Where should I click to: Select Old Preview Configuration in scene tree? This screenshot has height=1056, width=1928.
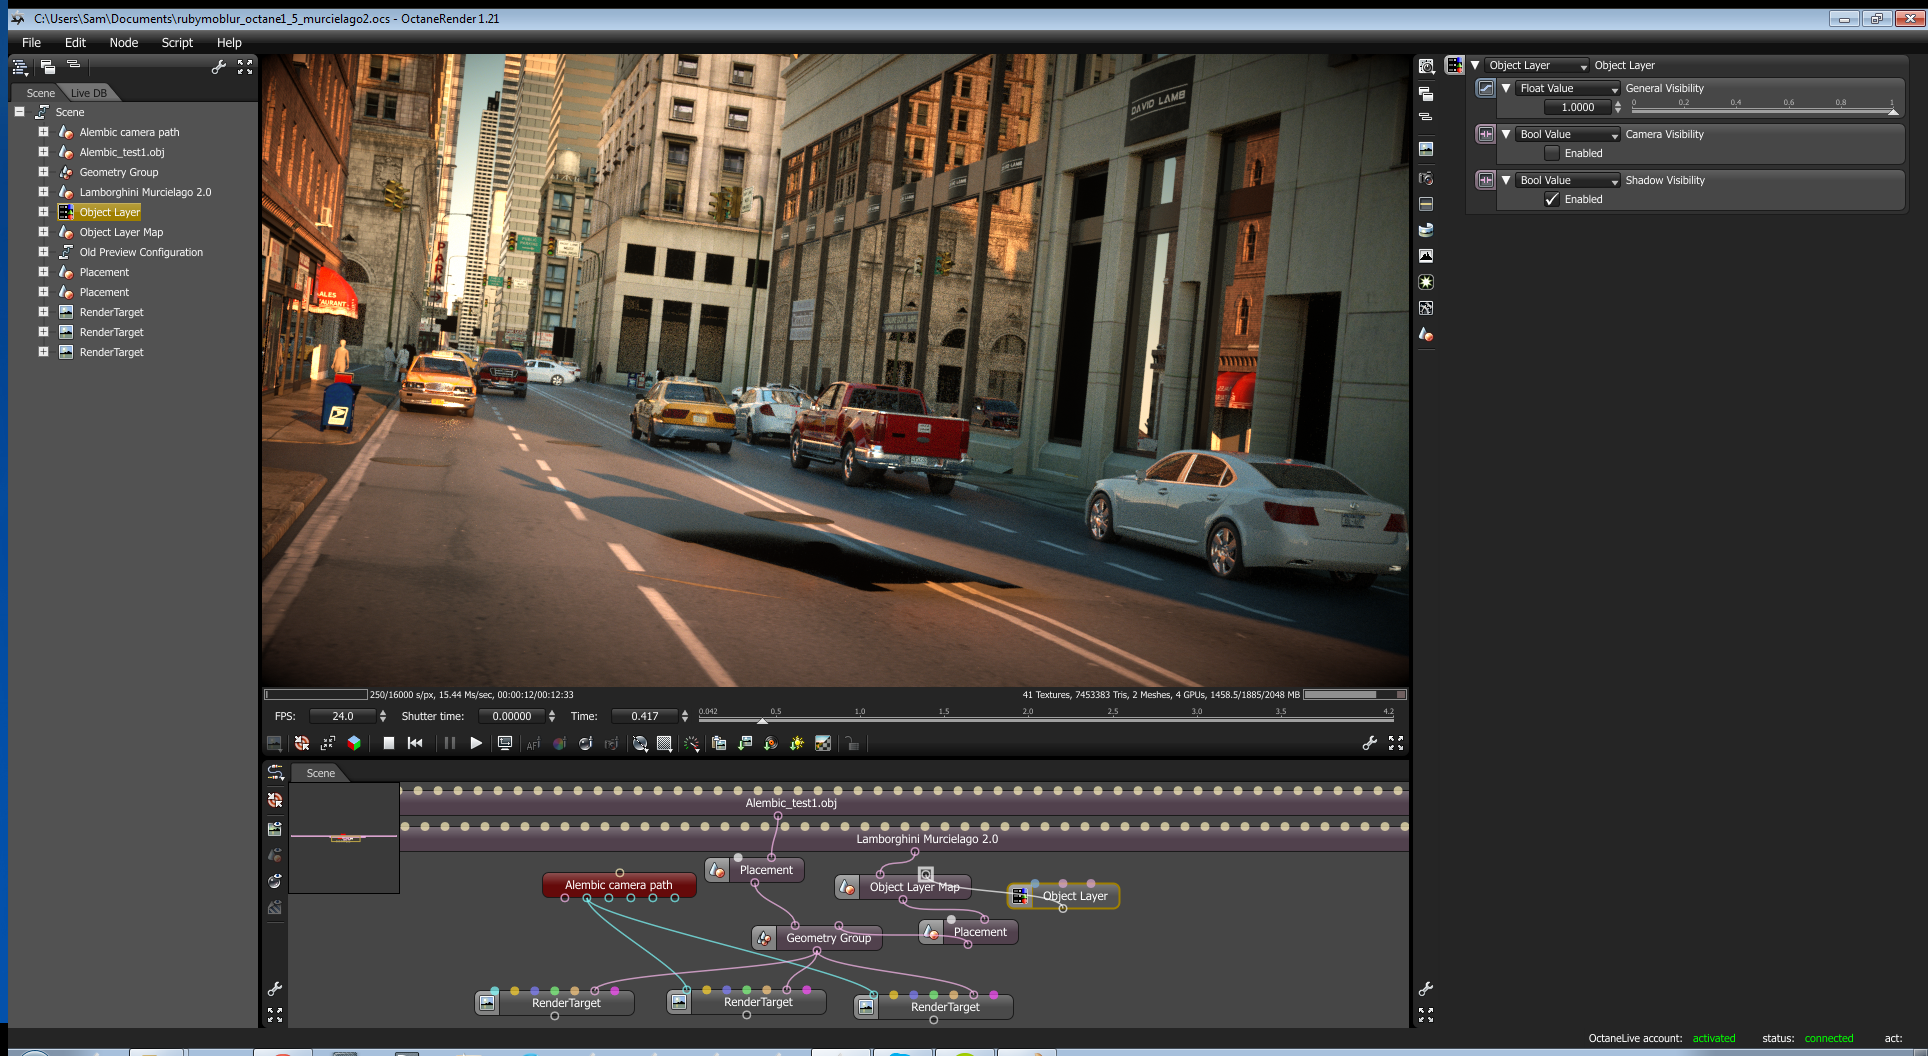(x=141, y=252)
